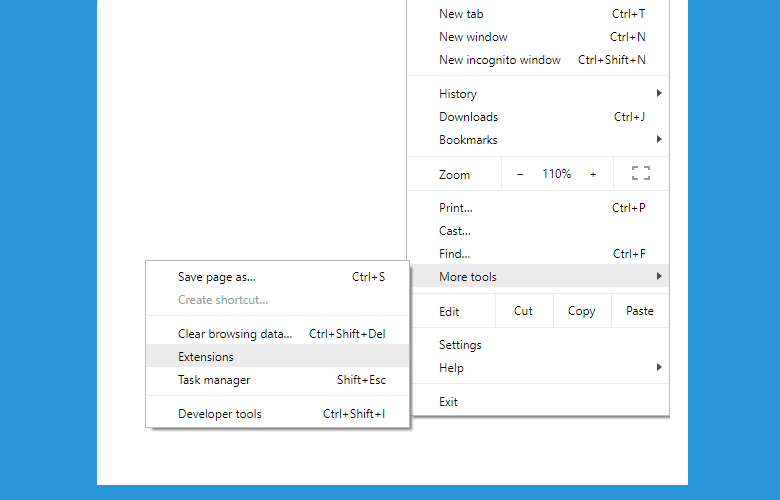The height and width of the screenshot is (500, 780).
Task: Decrease zoom with minus button
Action: [520, 174]
